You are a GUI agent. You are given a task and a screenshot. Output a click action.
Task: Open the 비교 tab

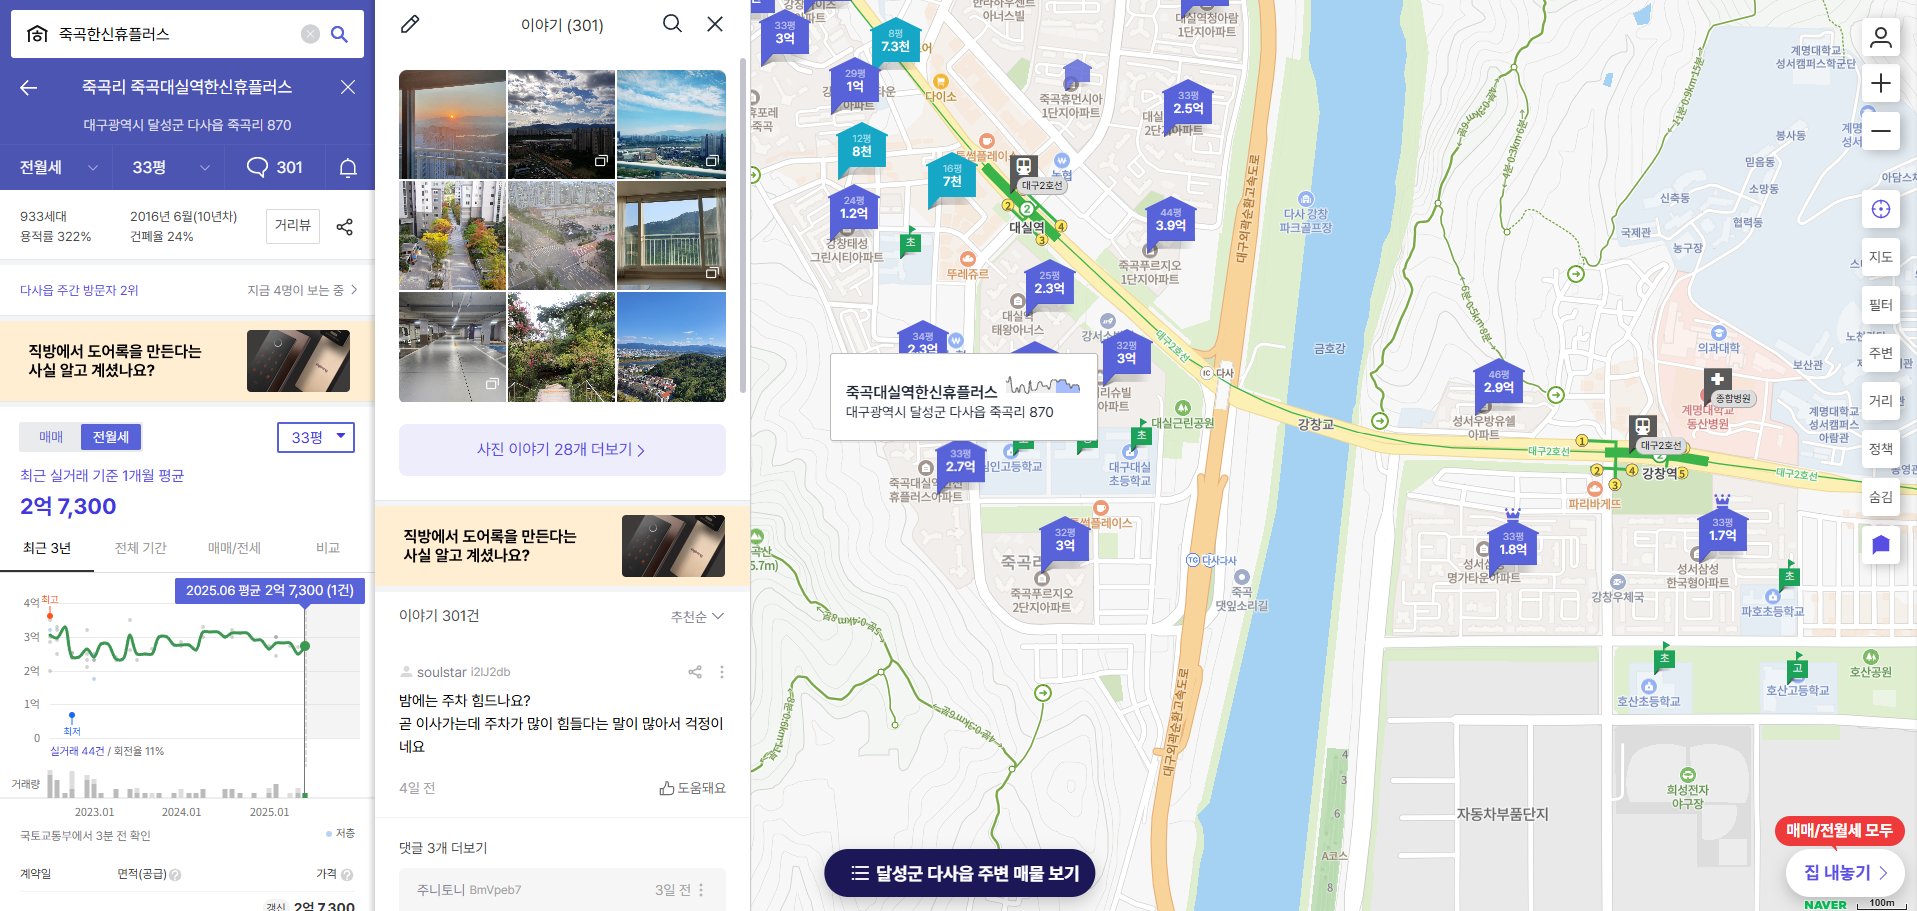pyautogui.click(x=328, y=548)
